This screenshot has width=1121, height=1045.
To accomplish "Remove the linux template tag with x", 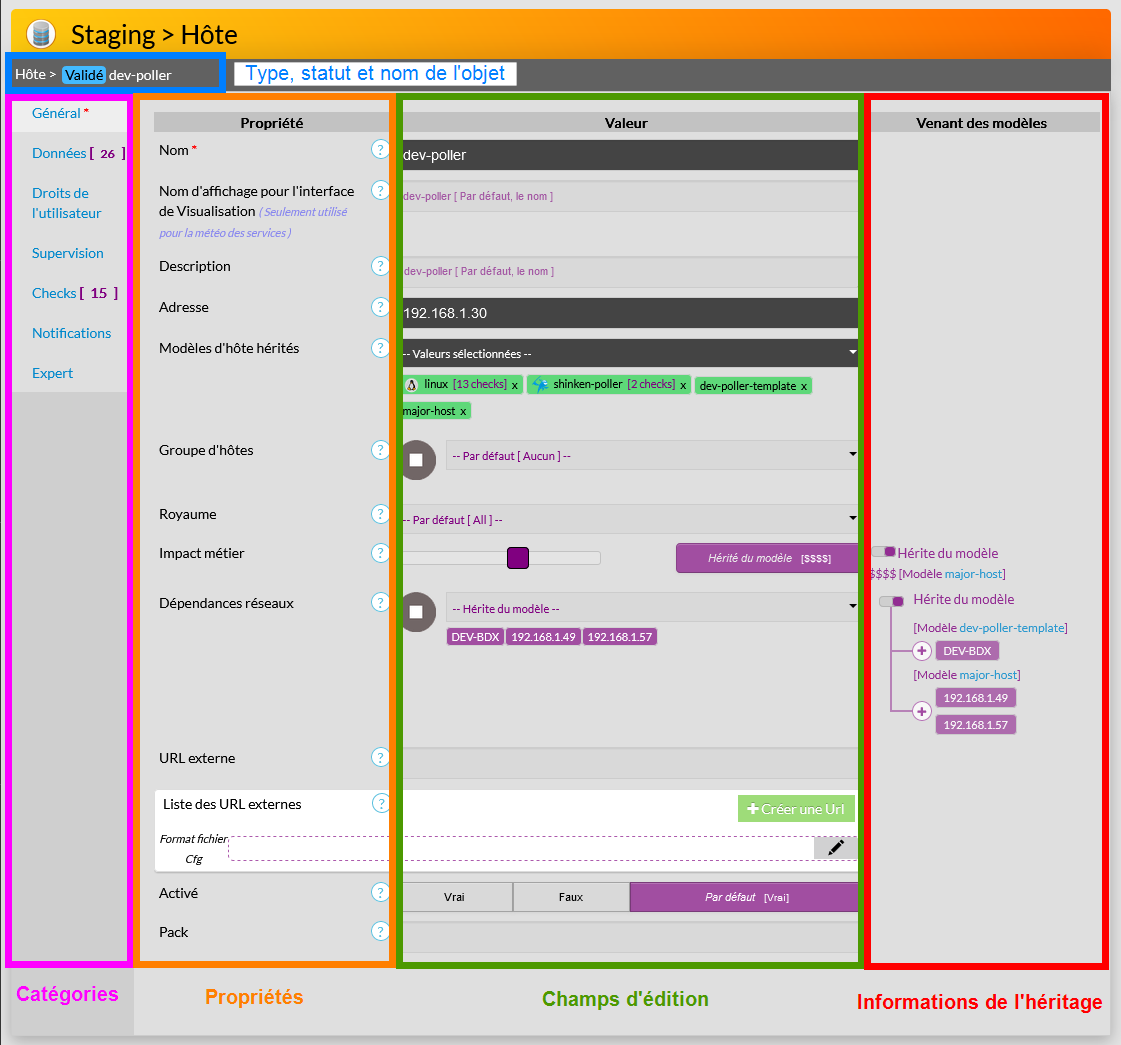I will coord(515,385).
